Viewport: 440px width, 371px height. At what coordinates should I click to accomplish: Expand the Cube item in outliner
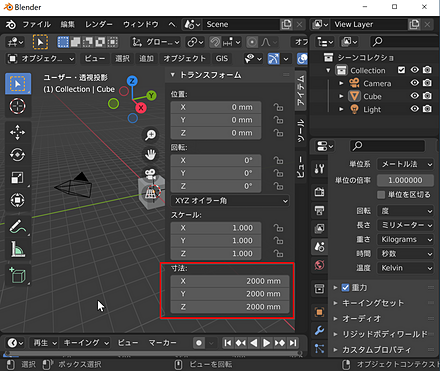(x=341, y=96)
